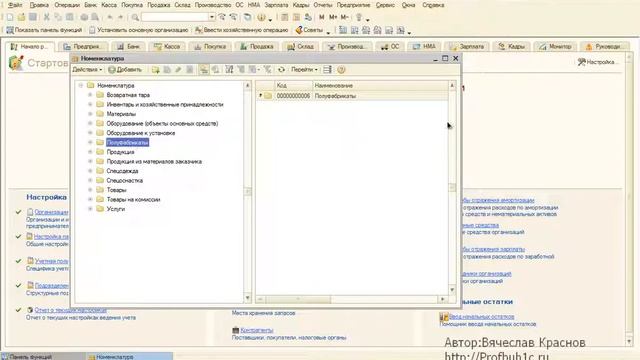Open the search field dropdown arrow

point(211,17)
